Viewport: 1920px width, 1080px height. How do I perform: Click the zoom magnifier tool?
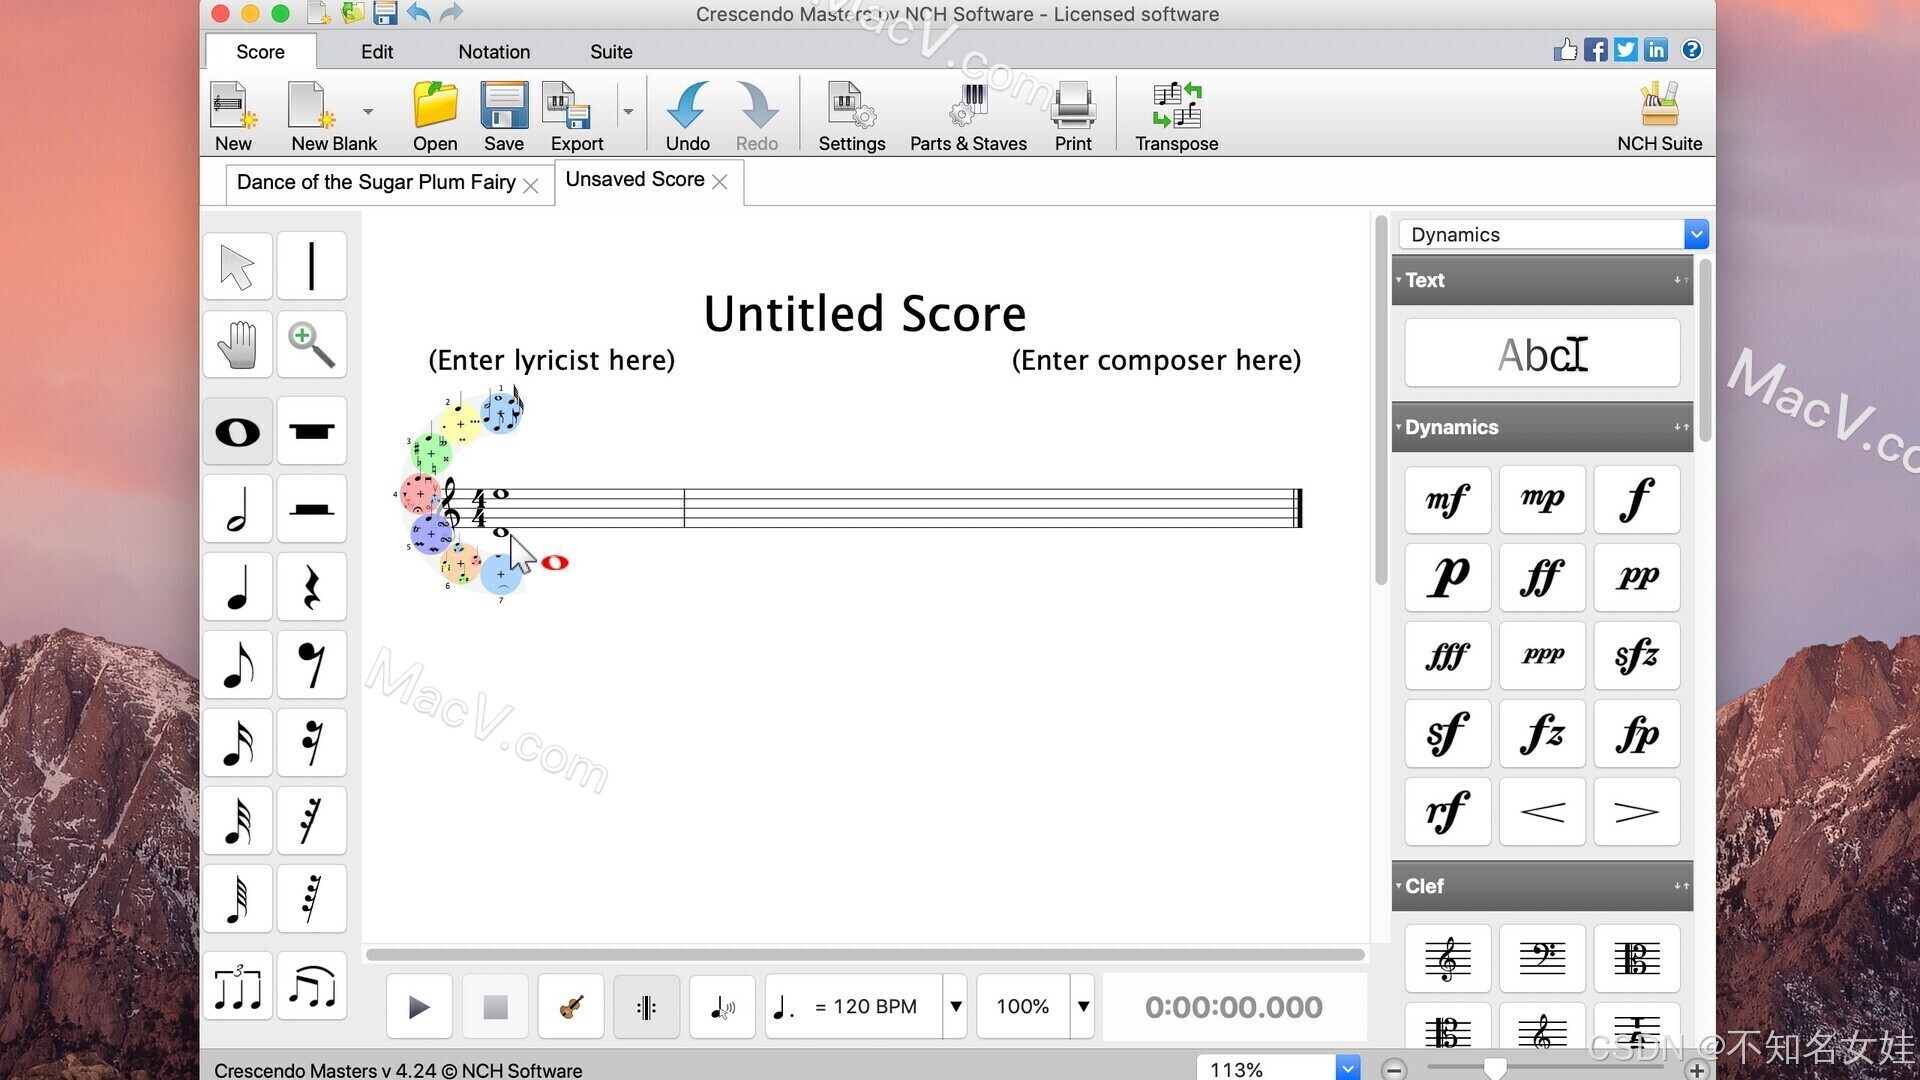click(311, 345)
